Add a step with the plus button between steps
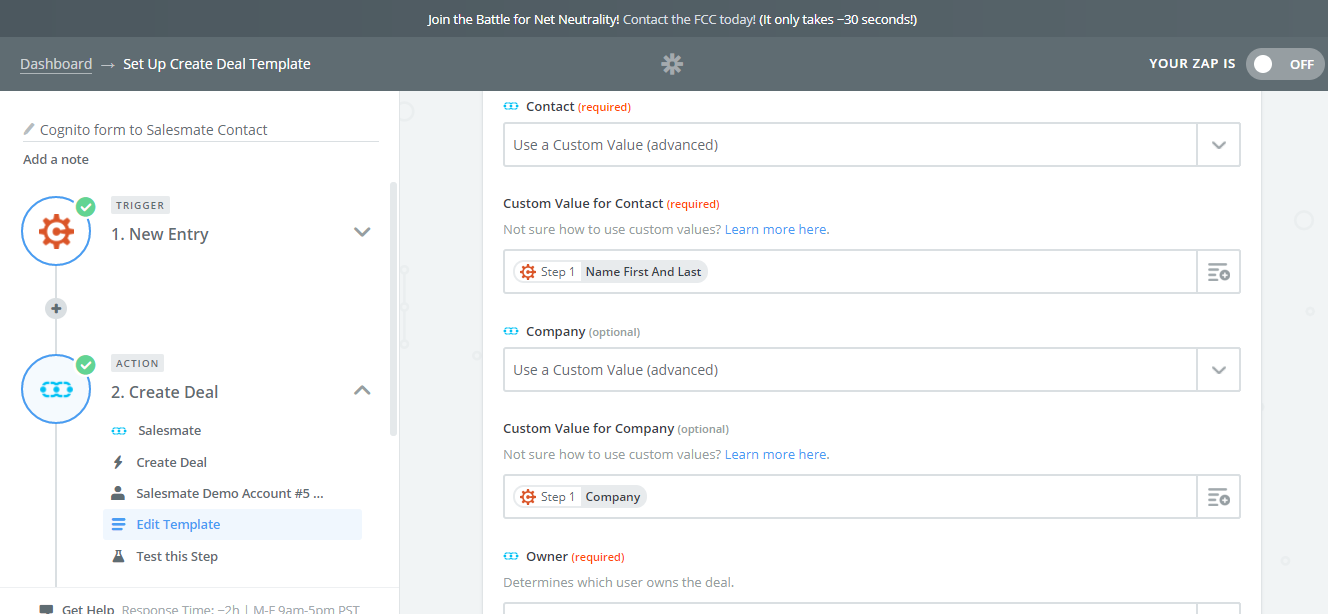Viewport: 1328px width, 614px height. pyautogui.click(x=56, y=309)
